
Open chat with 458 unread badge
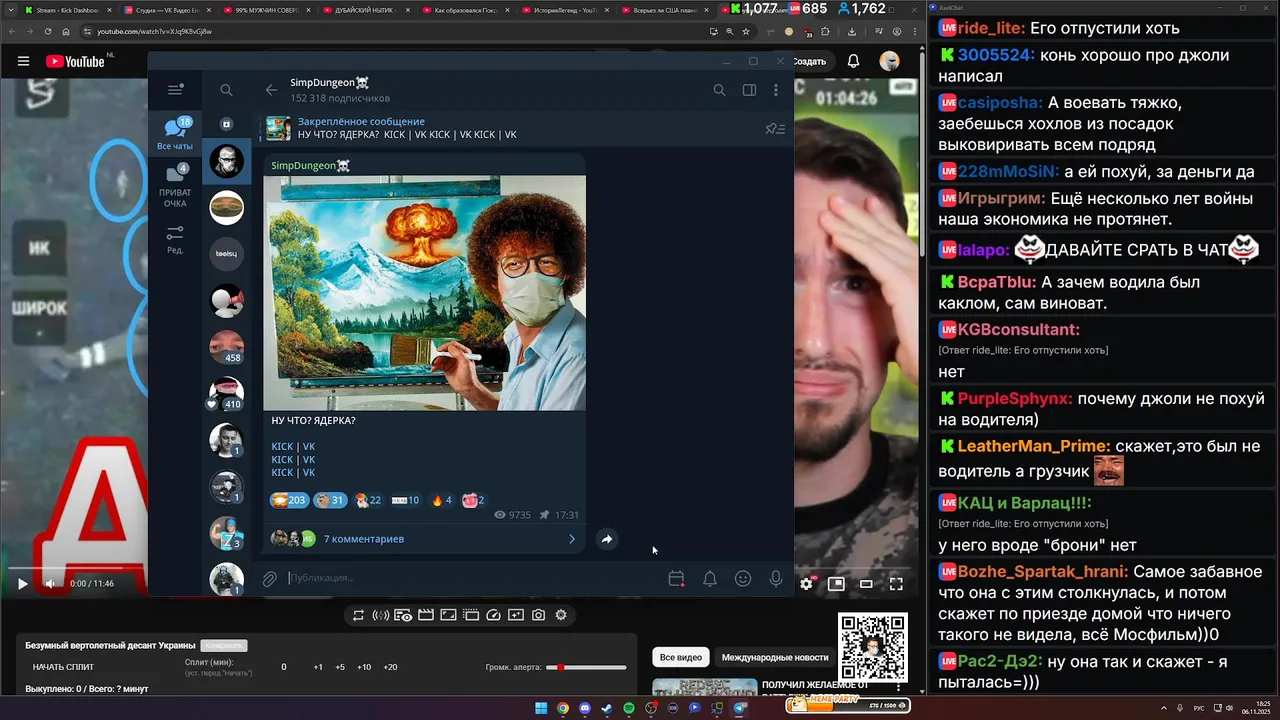coord(227,346)
